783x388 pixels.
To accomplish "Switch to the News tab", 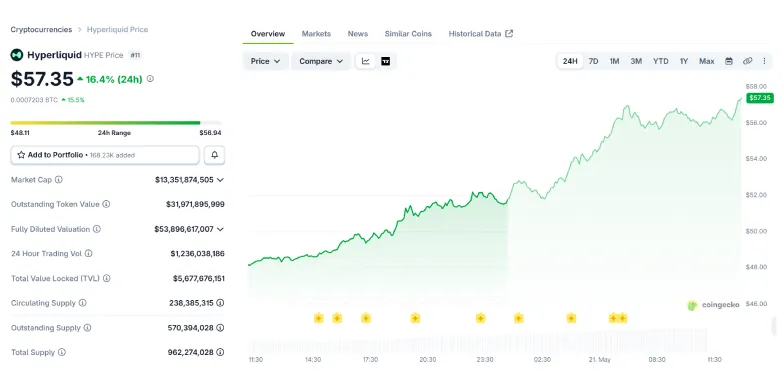I will tap(358, 34).
